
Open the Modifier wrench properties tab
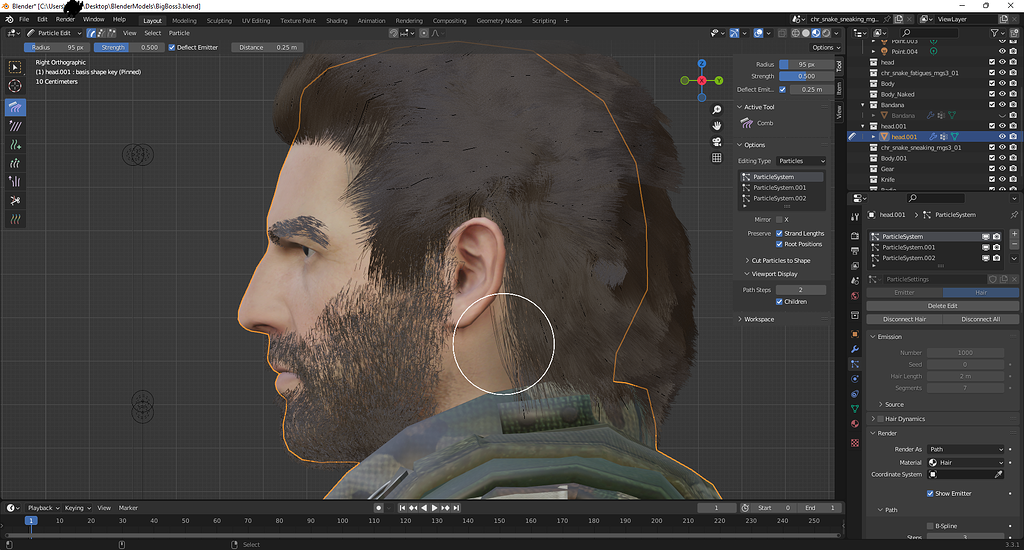pos(855,349)
